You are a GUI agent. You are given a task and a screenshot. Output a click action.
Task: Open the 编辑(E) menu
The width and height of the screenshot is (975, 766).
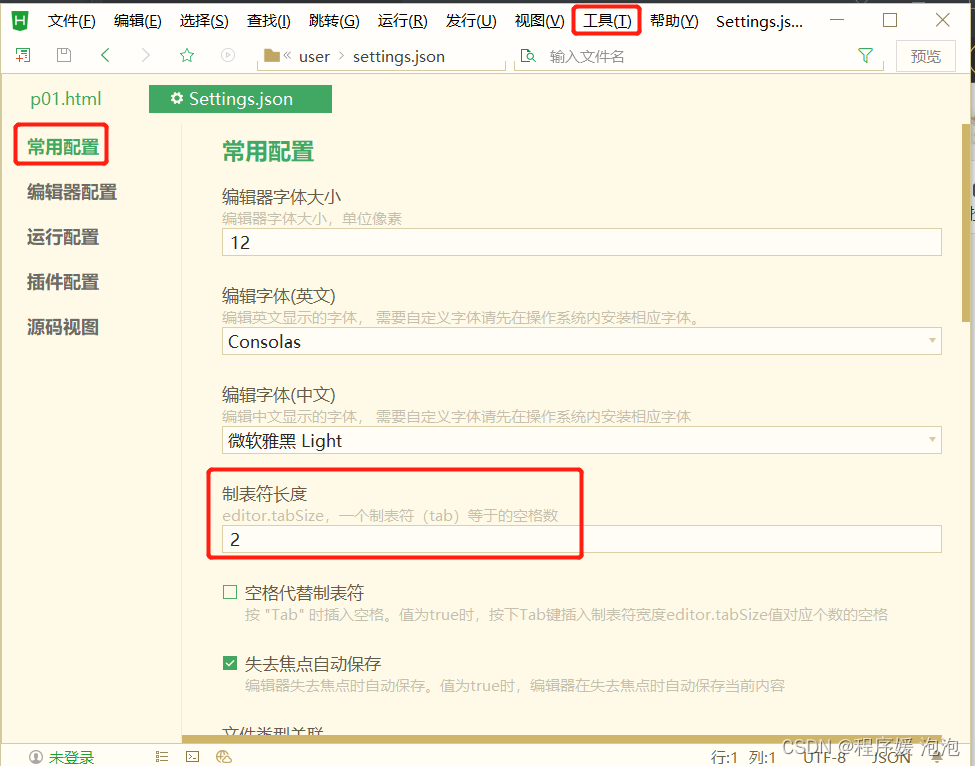click(137, 21)
